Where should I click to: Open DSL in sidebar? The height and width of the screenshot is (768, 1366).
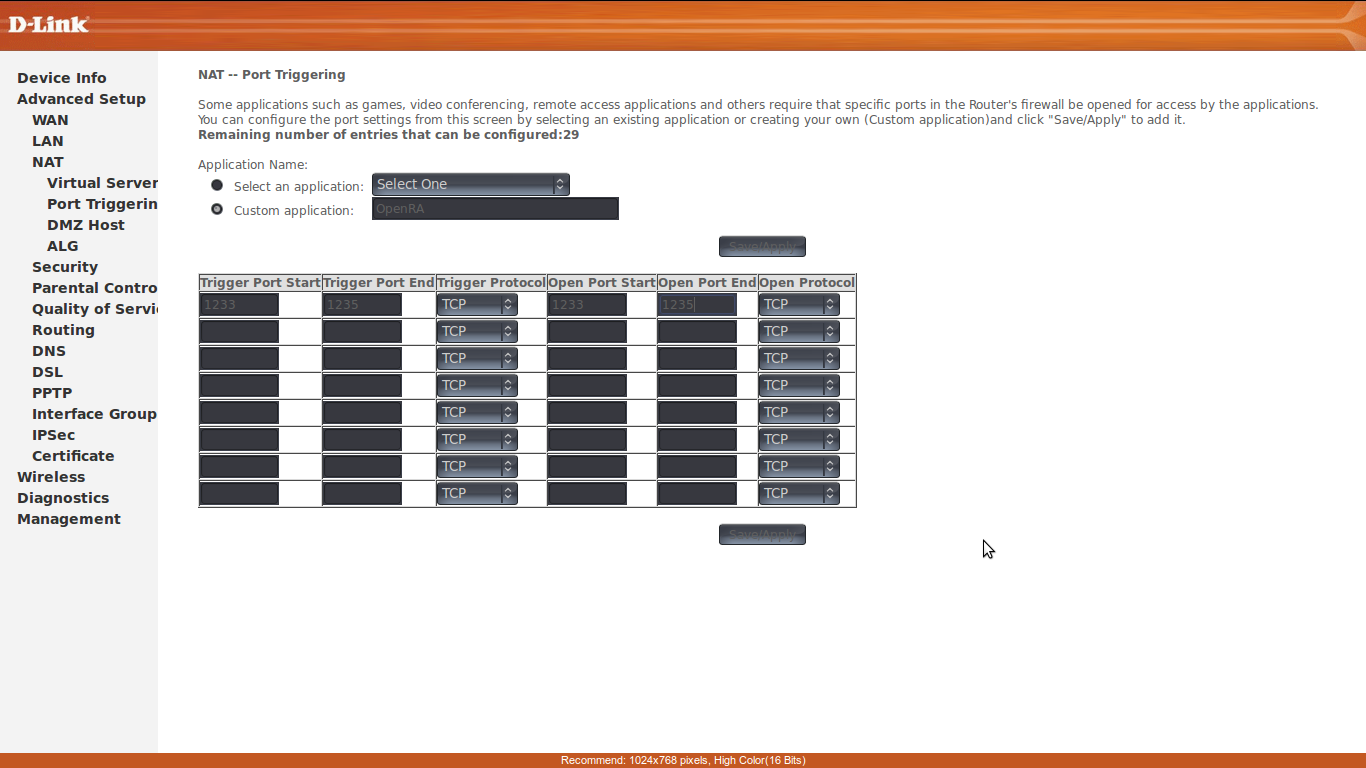click(47, 372)
